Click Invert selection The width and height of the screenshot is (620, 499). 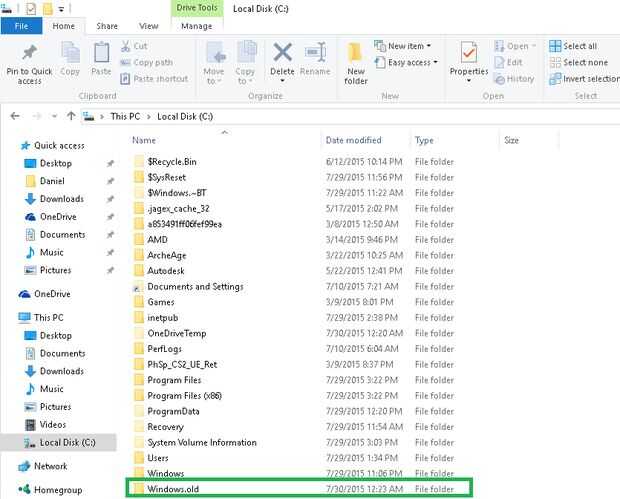tap(584, 79)
